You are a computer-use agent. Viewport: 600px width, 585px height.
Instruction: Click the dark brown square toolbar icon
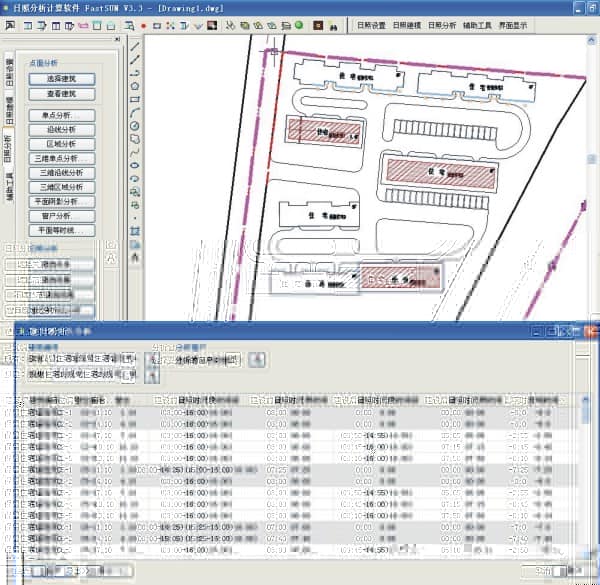pos(318,25)
